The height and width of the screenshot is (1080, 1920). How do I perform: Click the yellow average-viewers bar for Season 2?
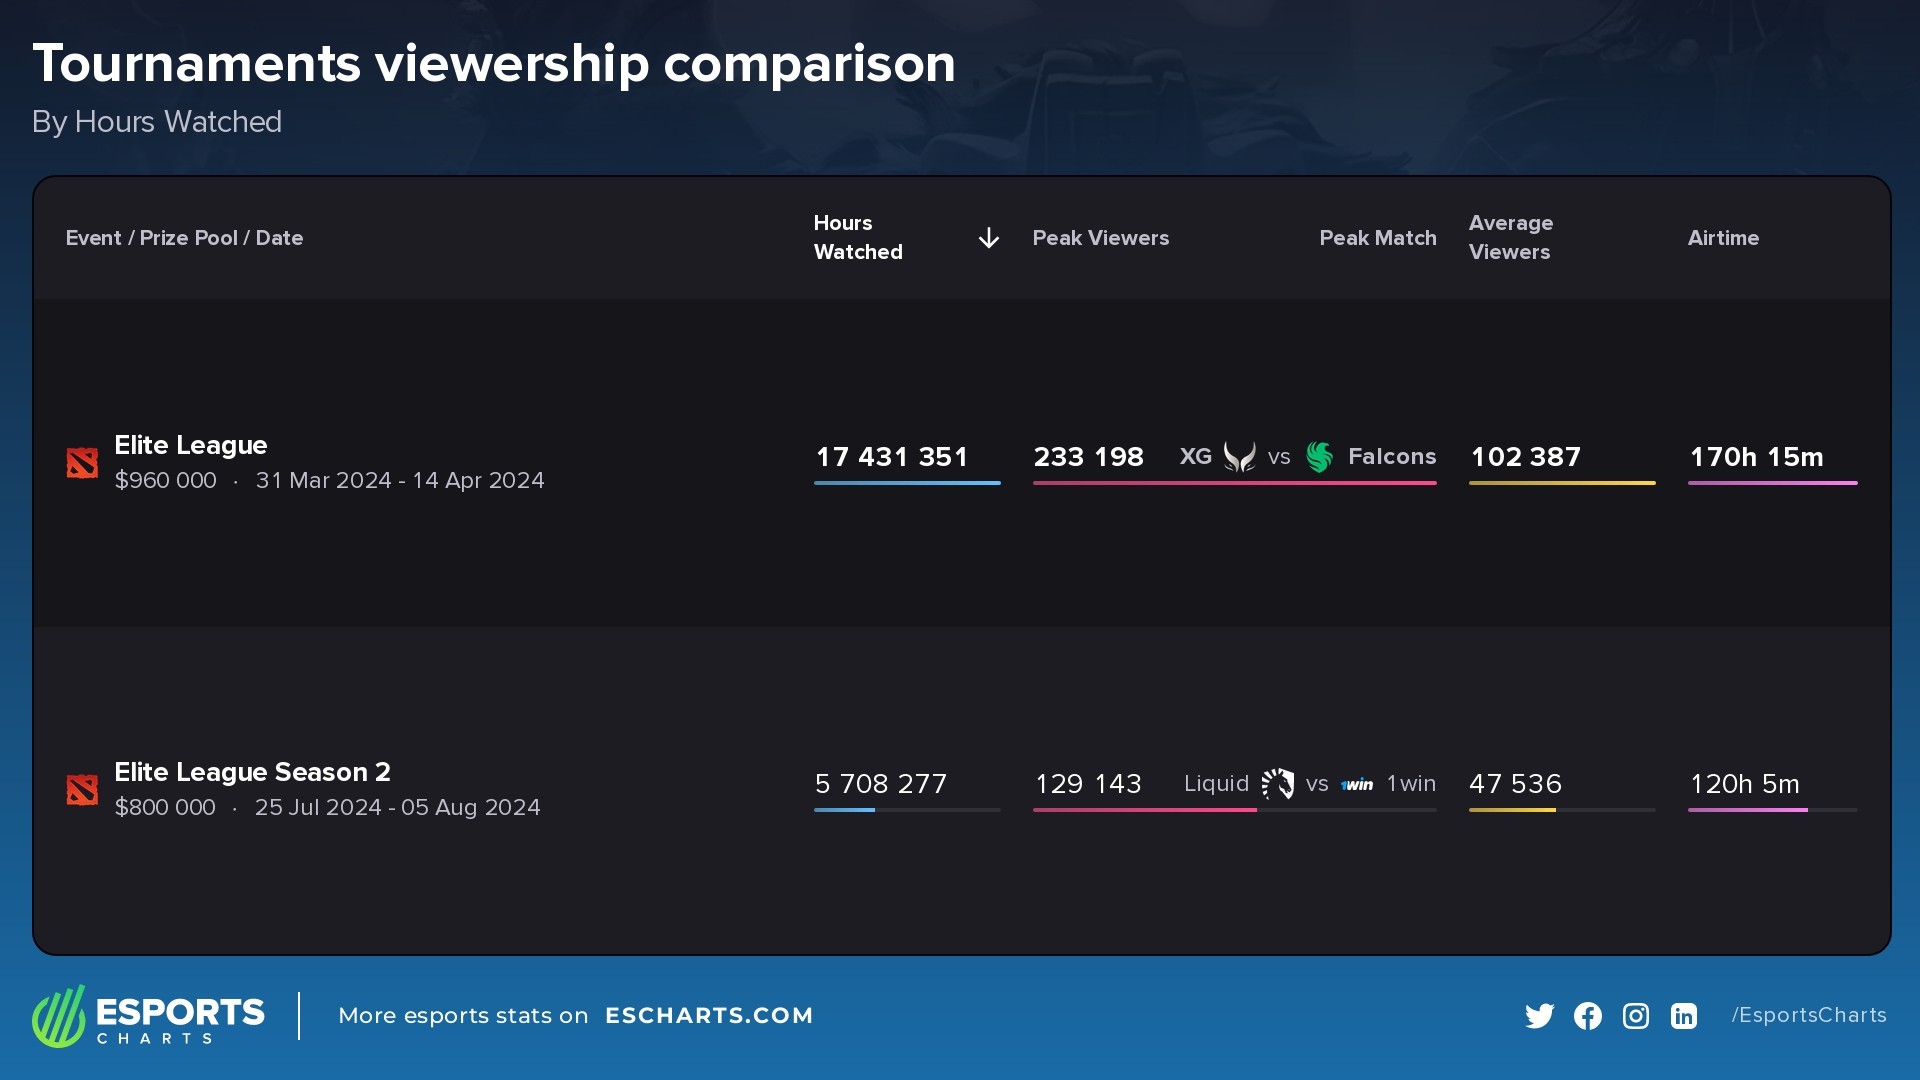click(1512, 810)
